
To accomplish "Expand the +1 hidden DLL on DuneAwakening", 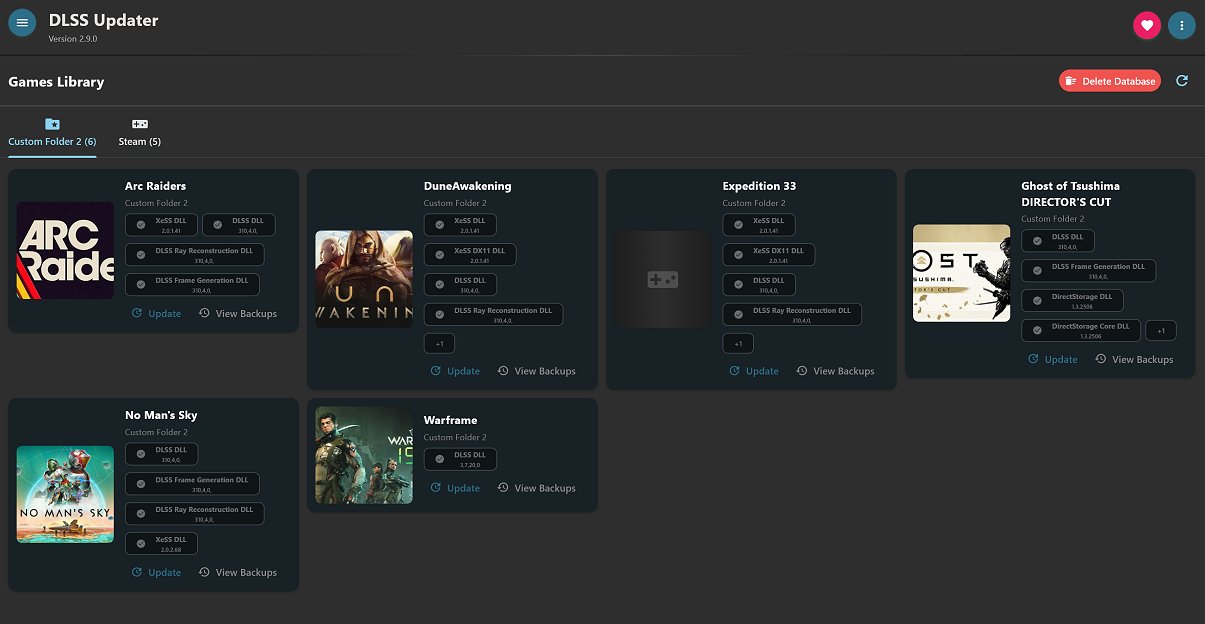I will [x=439, y=343].
